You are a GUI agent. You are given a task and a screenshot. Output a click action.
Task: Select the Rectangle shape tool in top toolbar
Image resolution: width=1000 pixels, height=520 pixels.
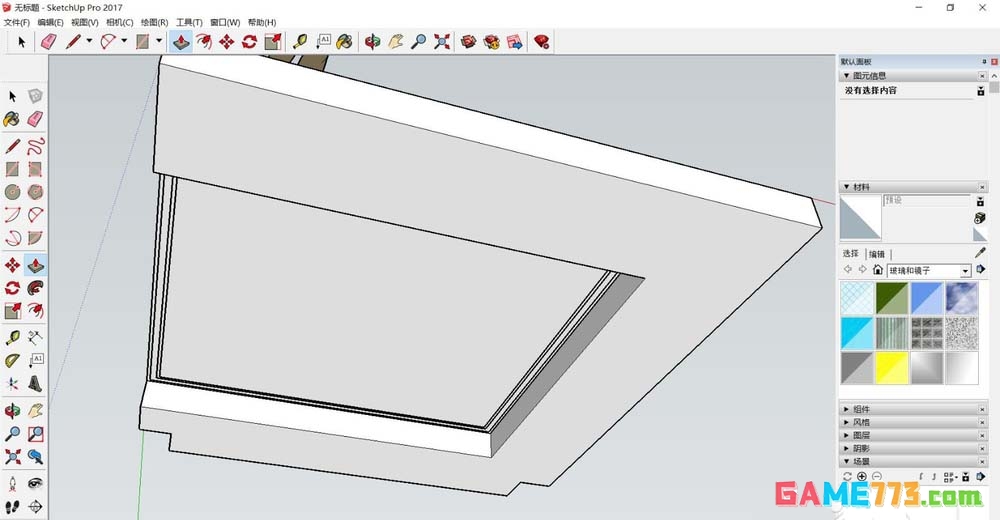point(142,42)
